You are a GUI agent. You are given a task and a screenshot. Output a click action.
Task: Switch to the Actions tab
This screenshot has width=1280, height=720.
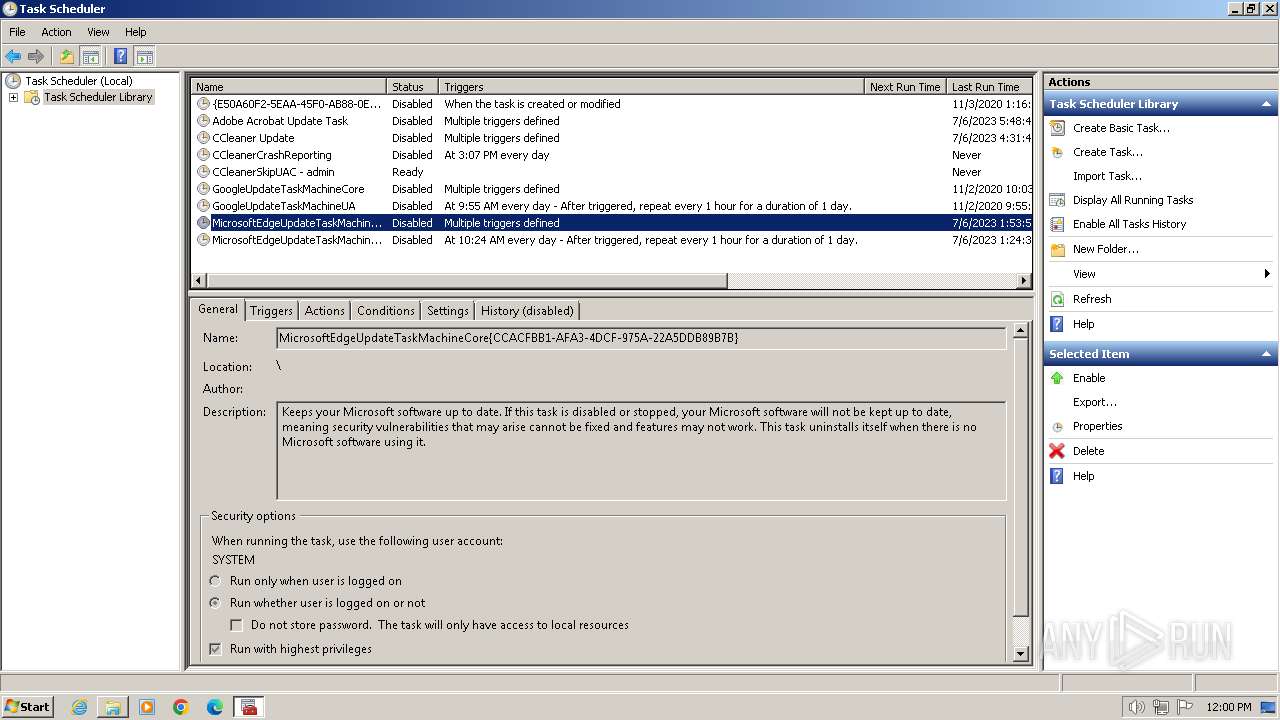[324, 311]
